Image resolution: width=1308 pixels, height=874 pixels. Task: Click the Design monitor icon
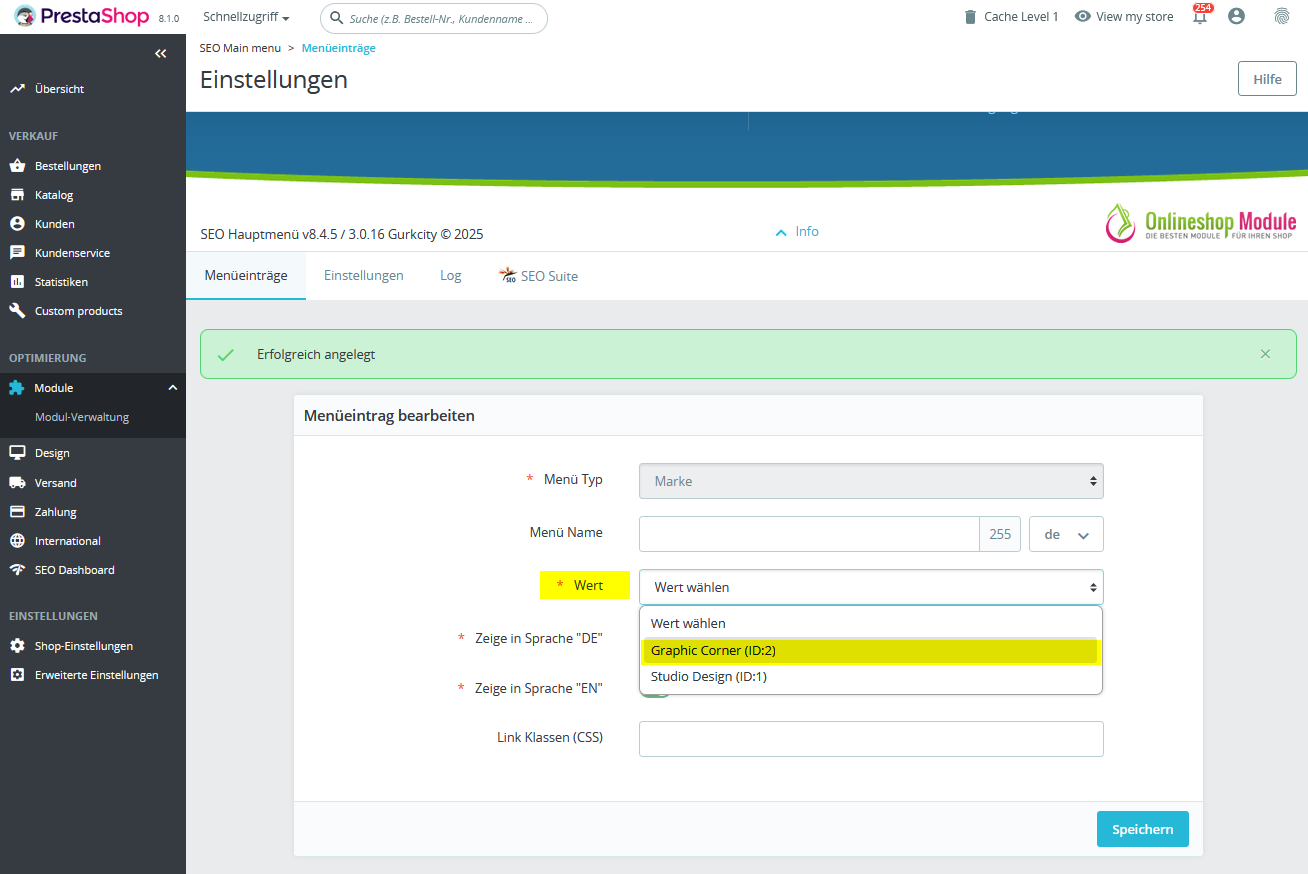pyautogui.click(x=17, y=453)
